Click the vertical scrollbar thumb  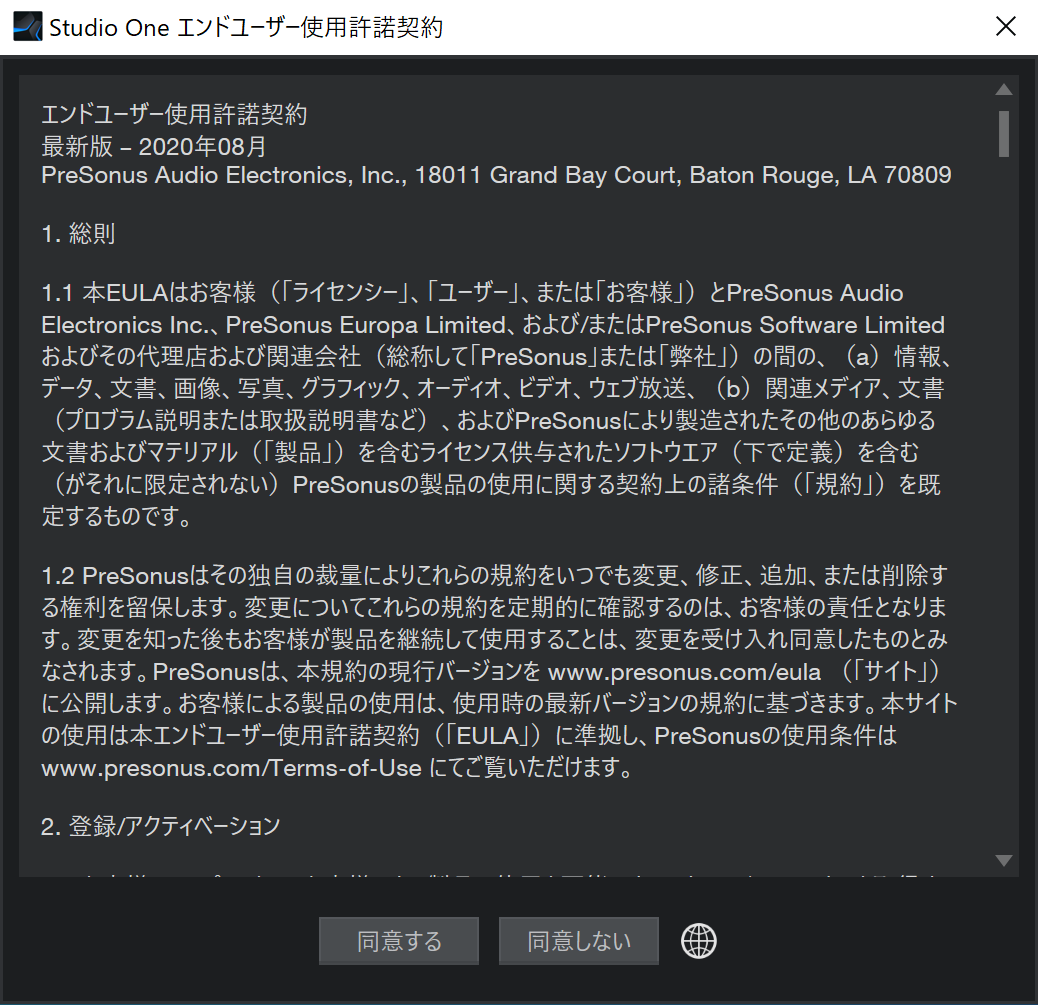pos(1004,133)
